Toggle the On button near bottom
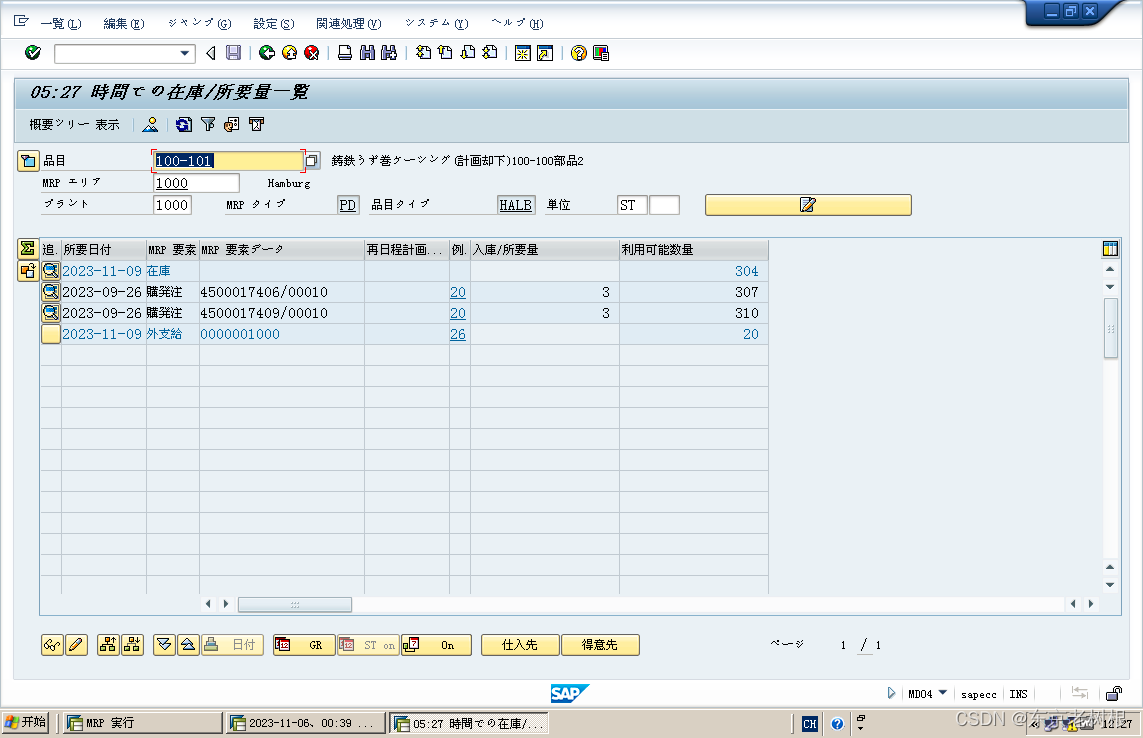Screen dimensions: 1143x738 [436, 644]
